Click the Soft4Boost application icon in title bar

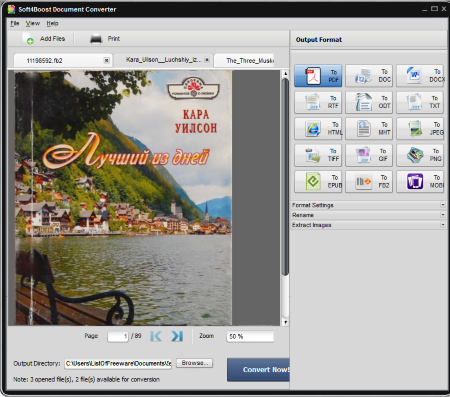pos(11,9)
